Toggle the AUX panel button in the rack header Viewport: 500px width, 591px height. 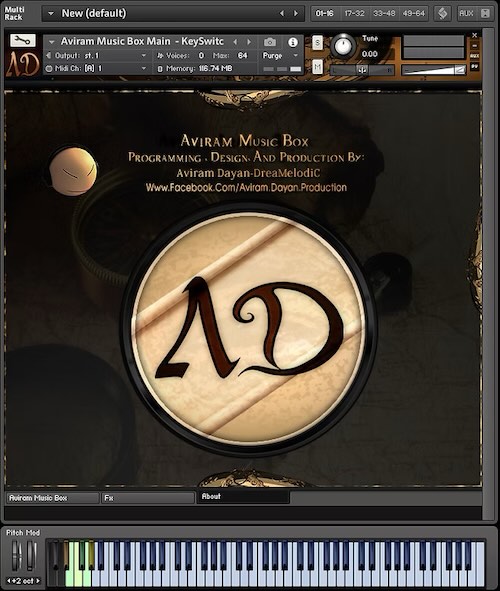(x=466, y=14)
